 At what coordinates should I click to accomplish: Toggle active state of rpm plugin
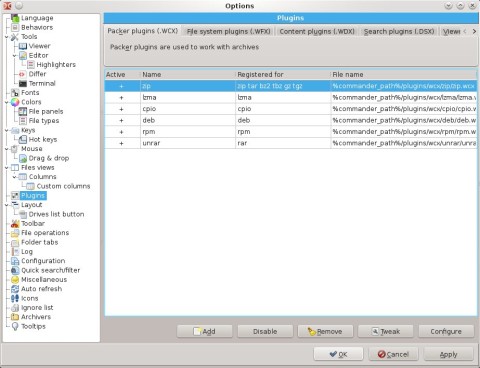[121, 132]
